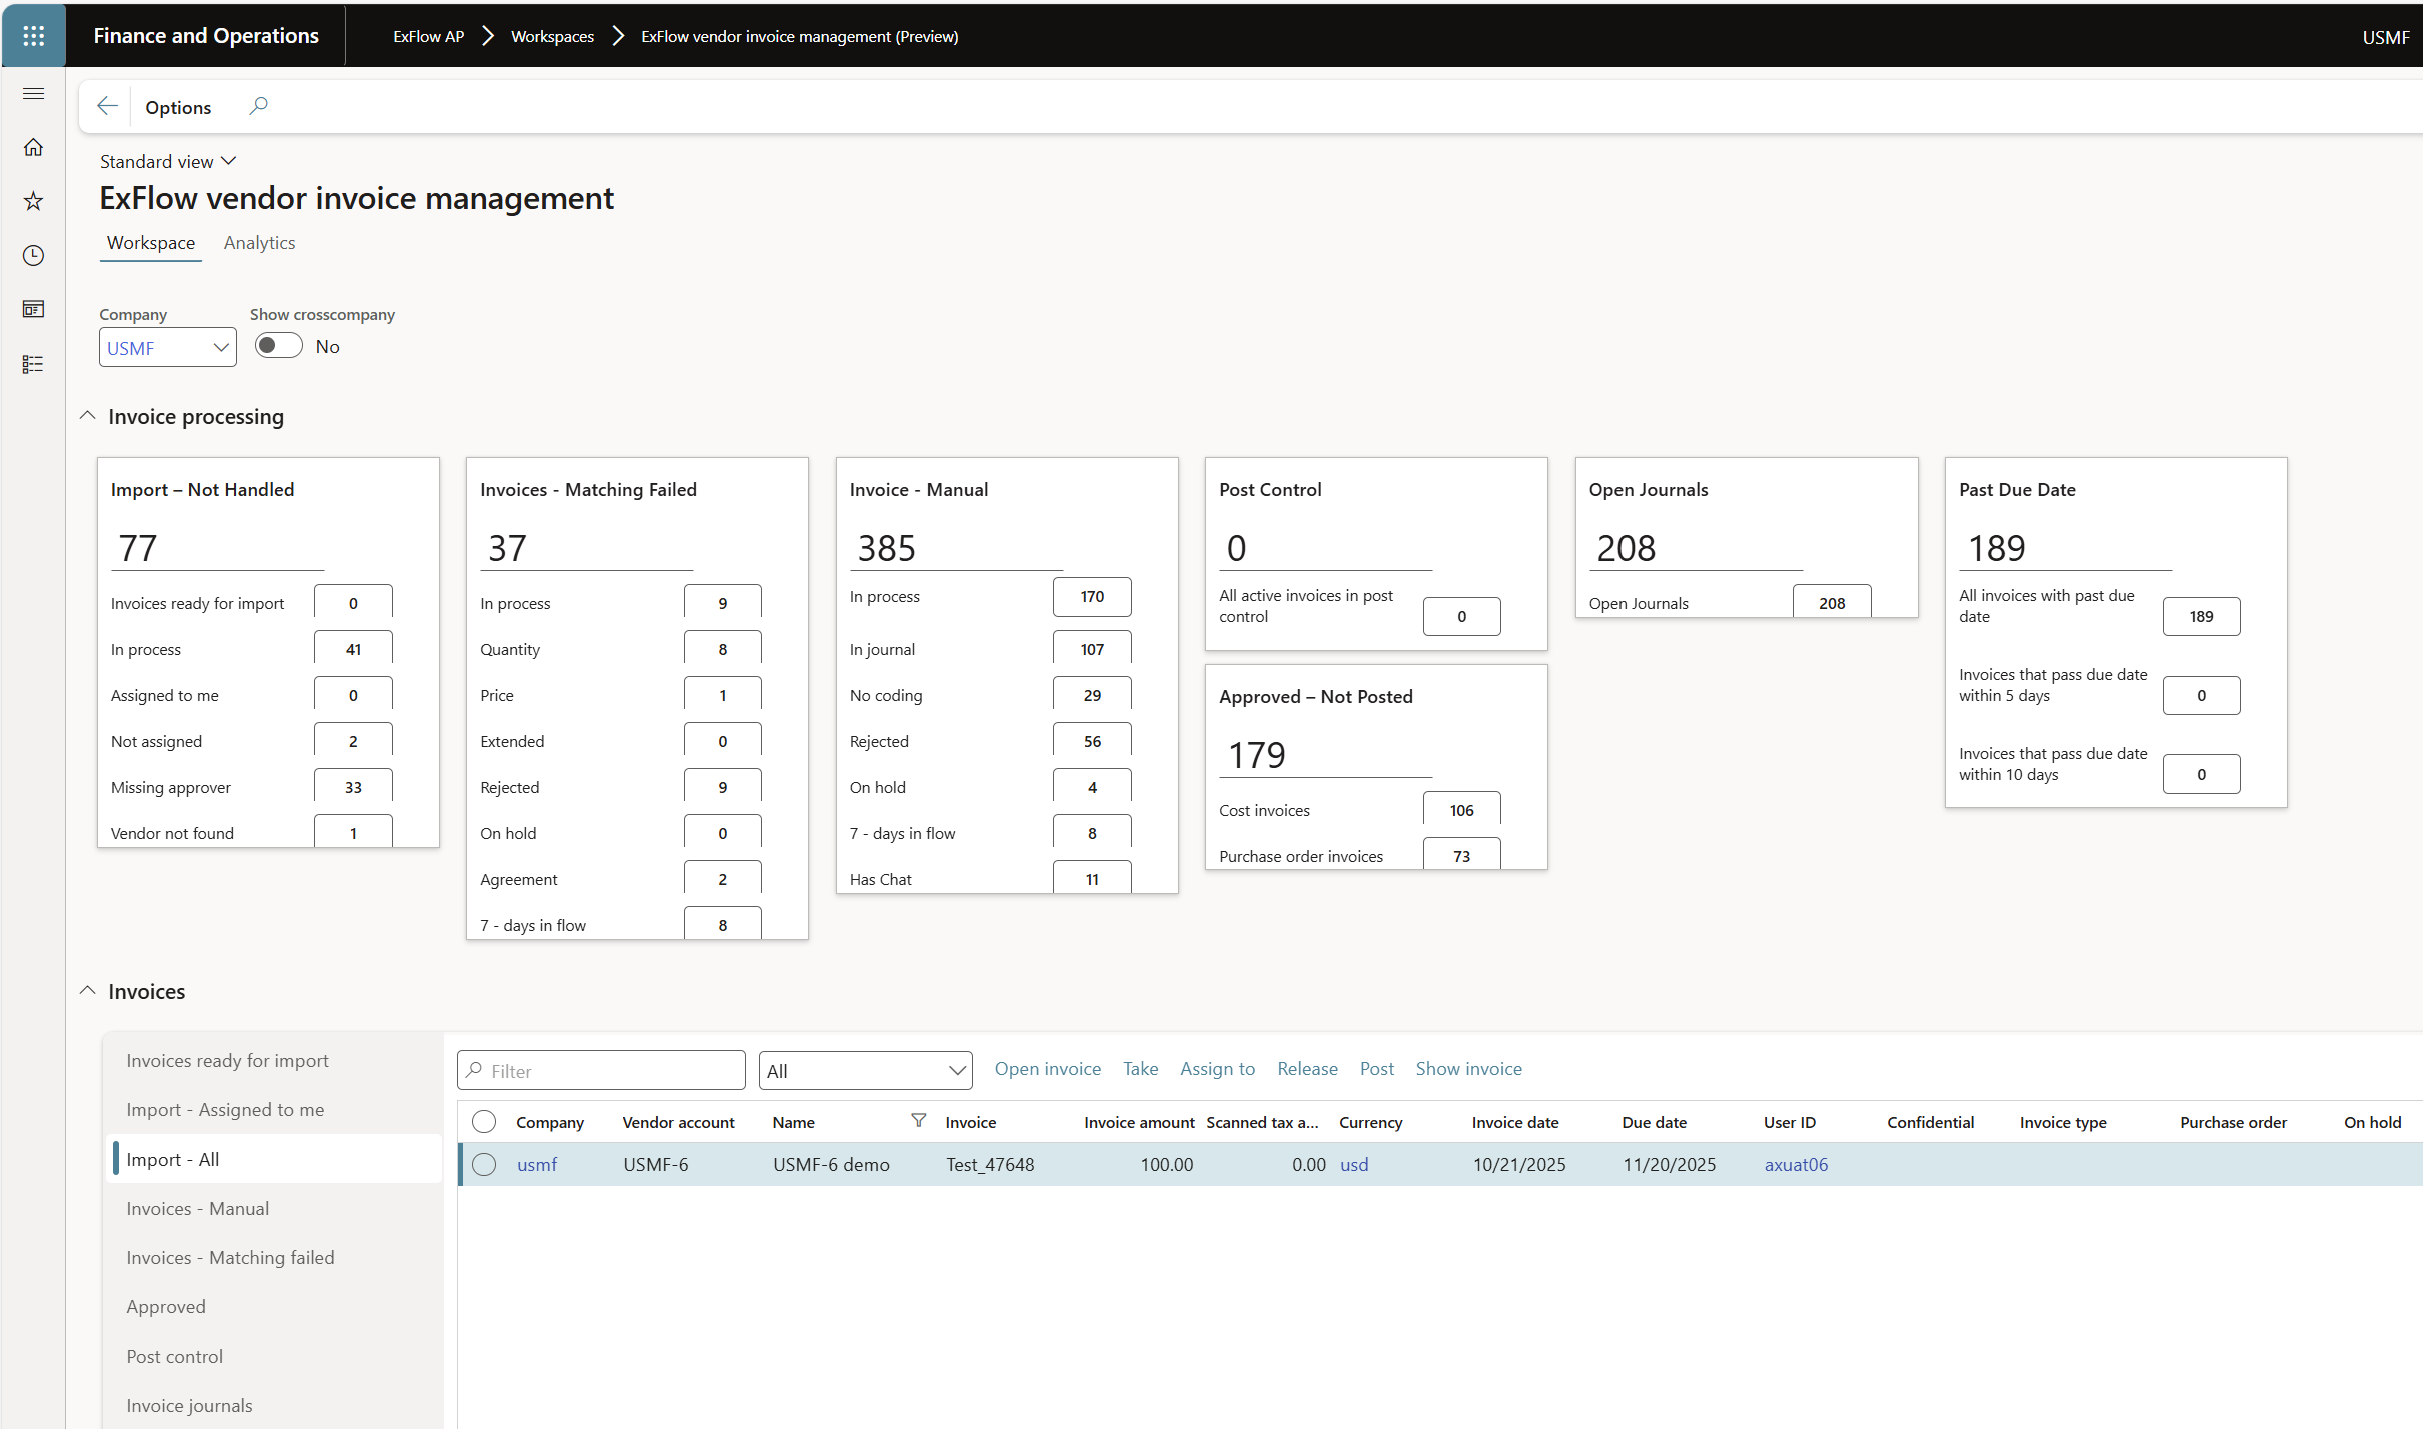The width and height of the screenshot is (2423, 1429).
Task: Toggle Show crosscompany switch
Action: (x=278, y=346)
